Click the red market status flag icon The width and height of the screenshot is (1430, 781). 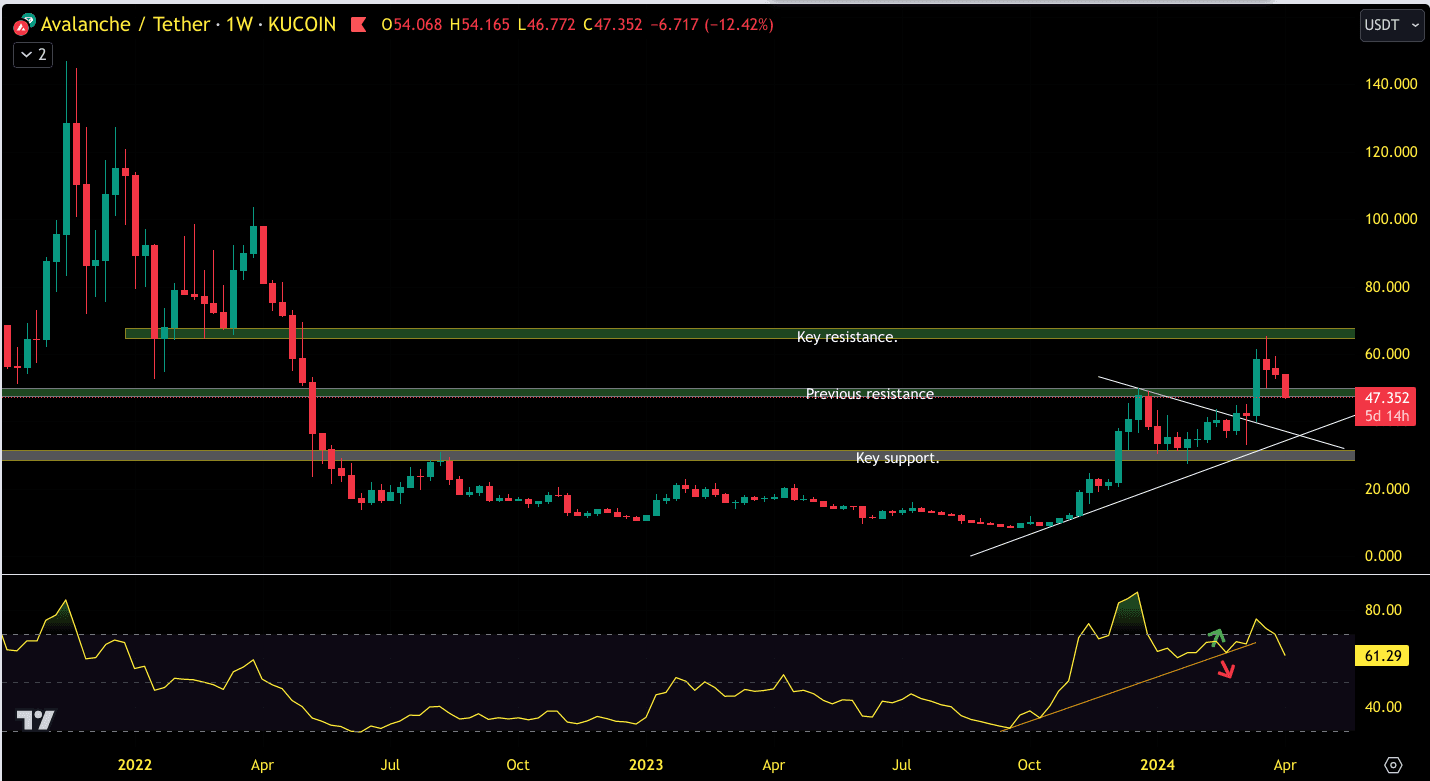358,25
